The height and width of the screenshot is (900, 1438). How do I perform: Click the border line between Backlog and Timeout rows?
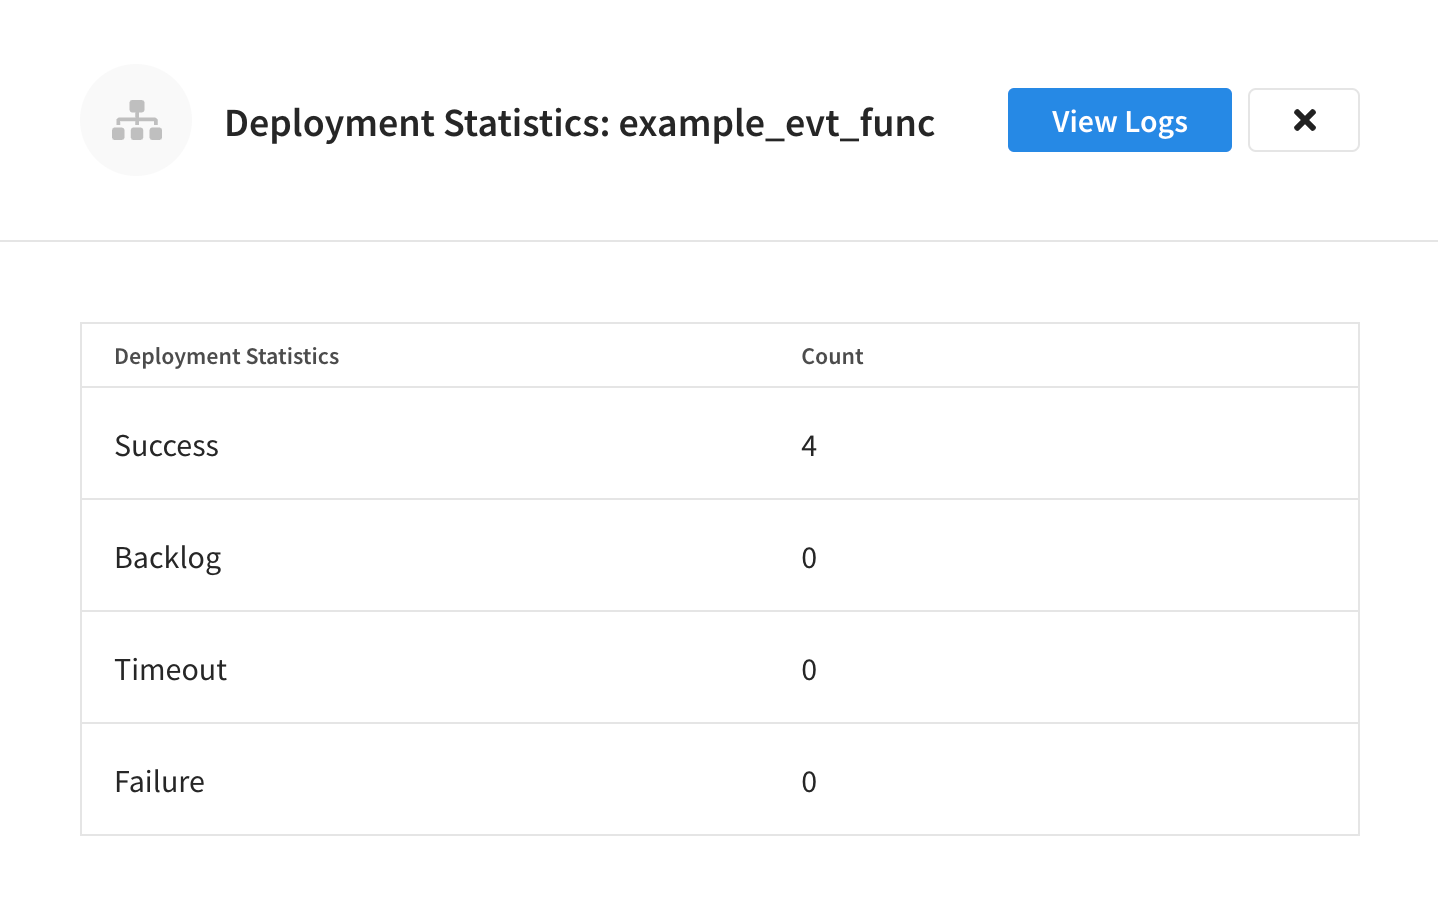[x=719, y=611]
